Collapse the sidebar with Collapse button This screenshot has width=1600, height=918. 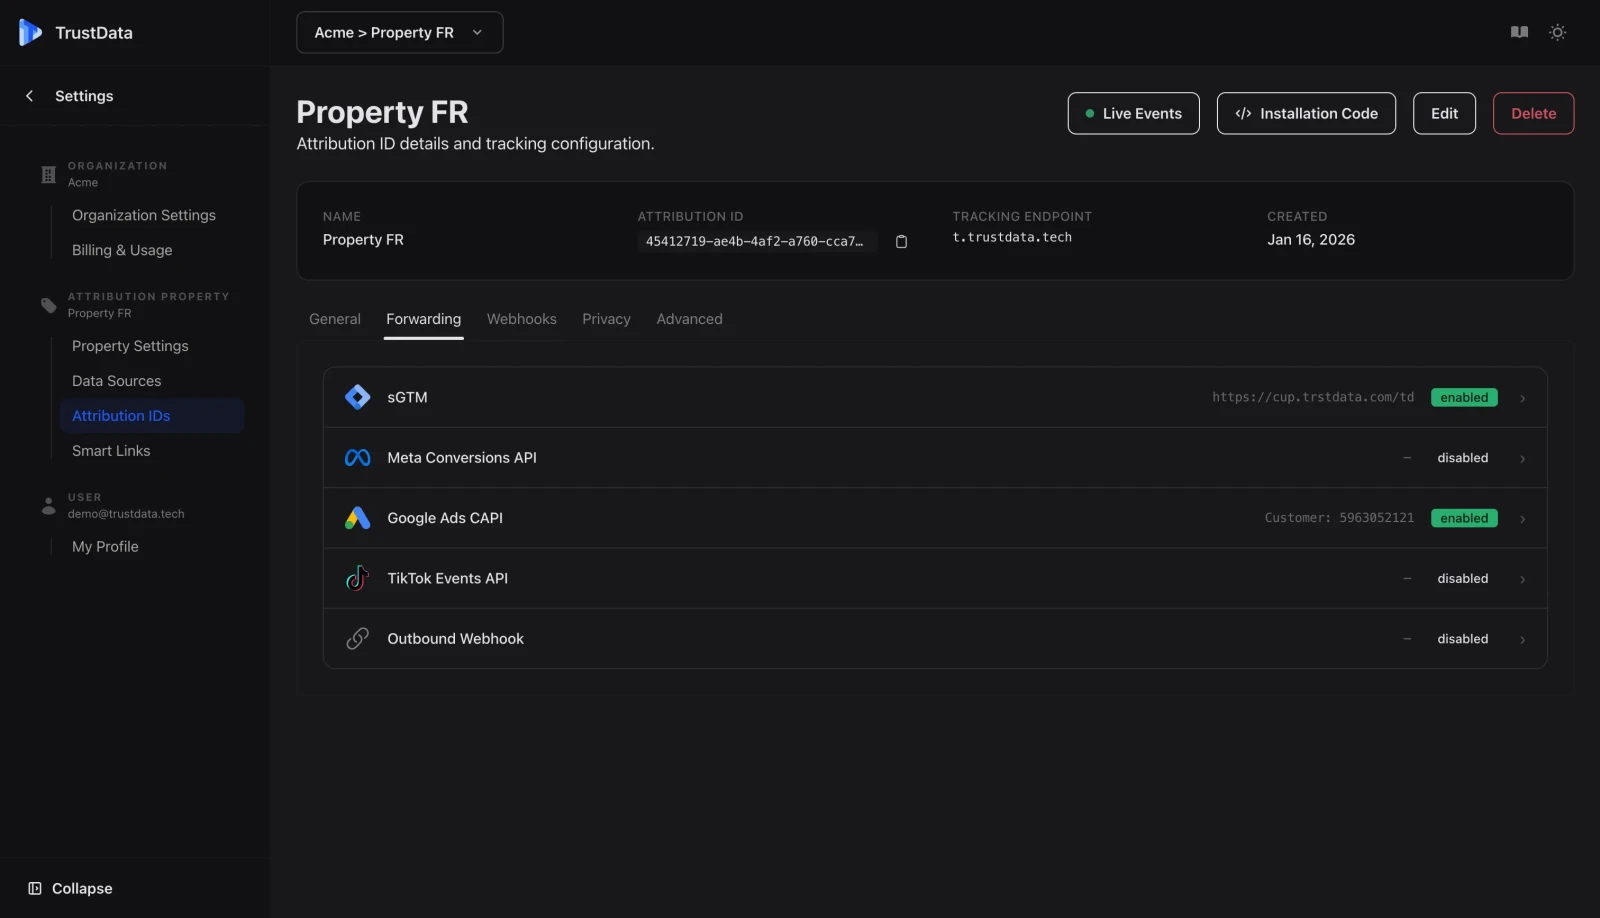70,888
